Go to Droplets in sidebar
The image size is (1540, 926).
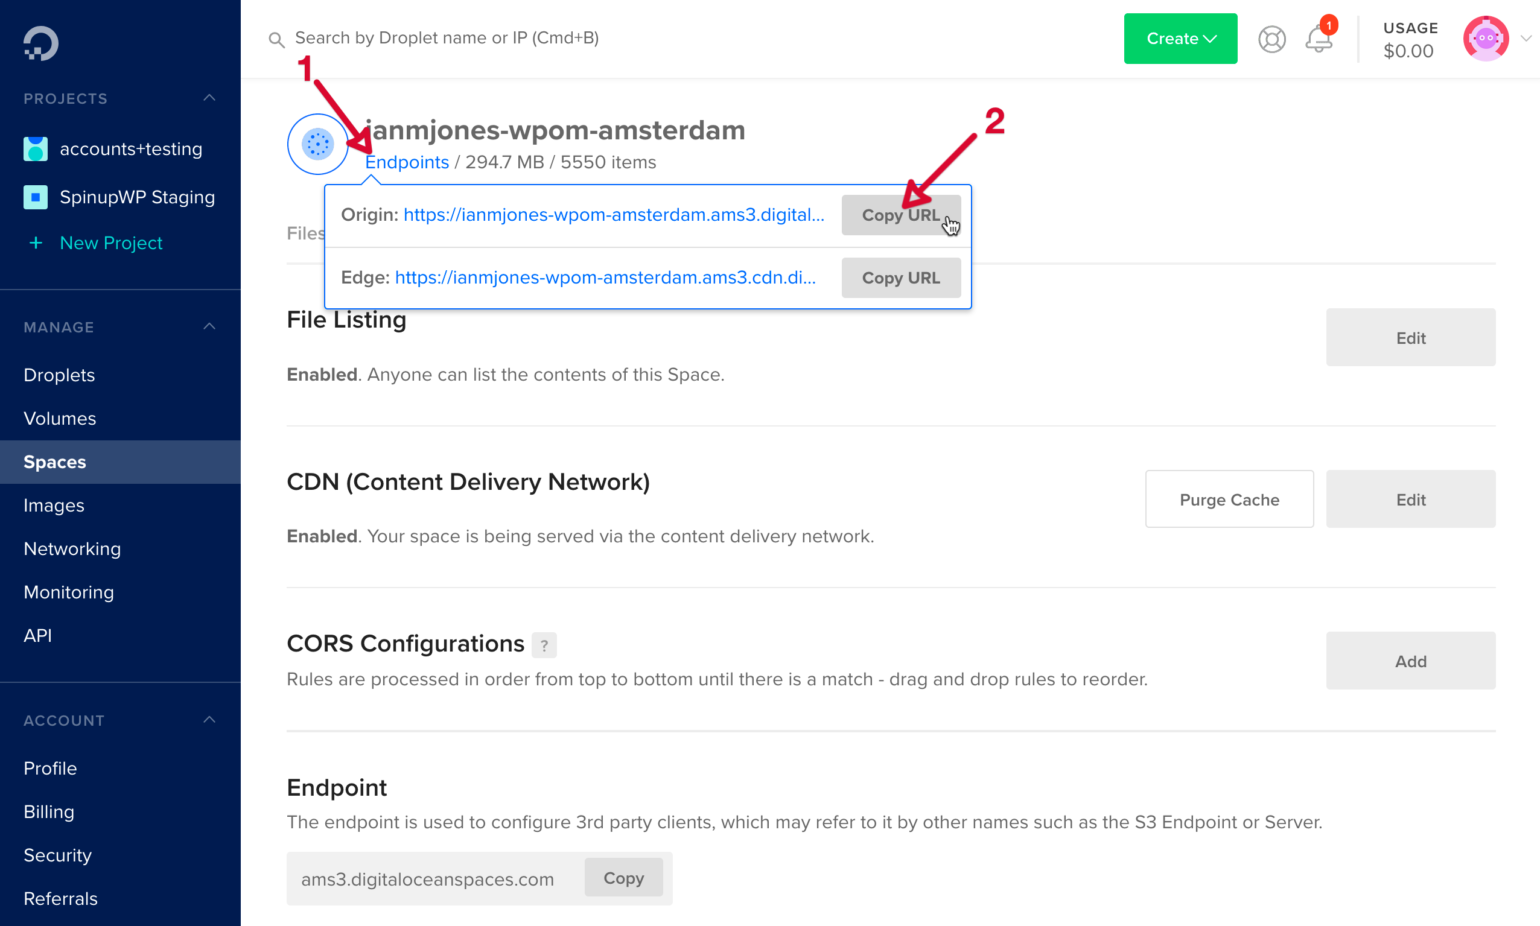[59, 375]
